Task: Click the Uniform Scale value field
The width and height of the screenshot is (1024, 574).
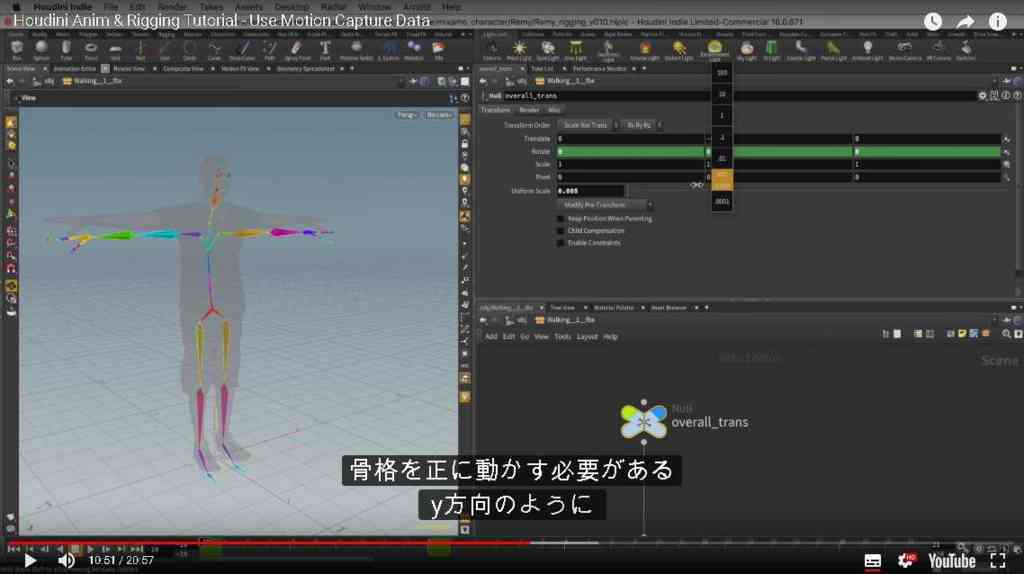Action: click(590, 191)
